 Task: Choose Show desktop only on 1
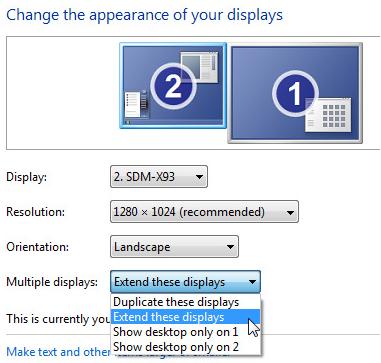pos(185,332)
